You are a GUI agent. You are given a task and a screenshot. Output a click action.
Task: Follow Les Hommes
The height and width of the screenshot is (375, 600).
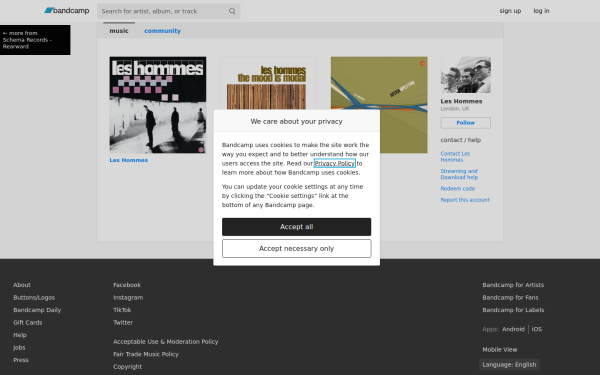(466, 123)
